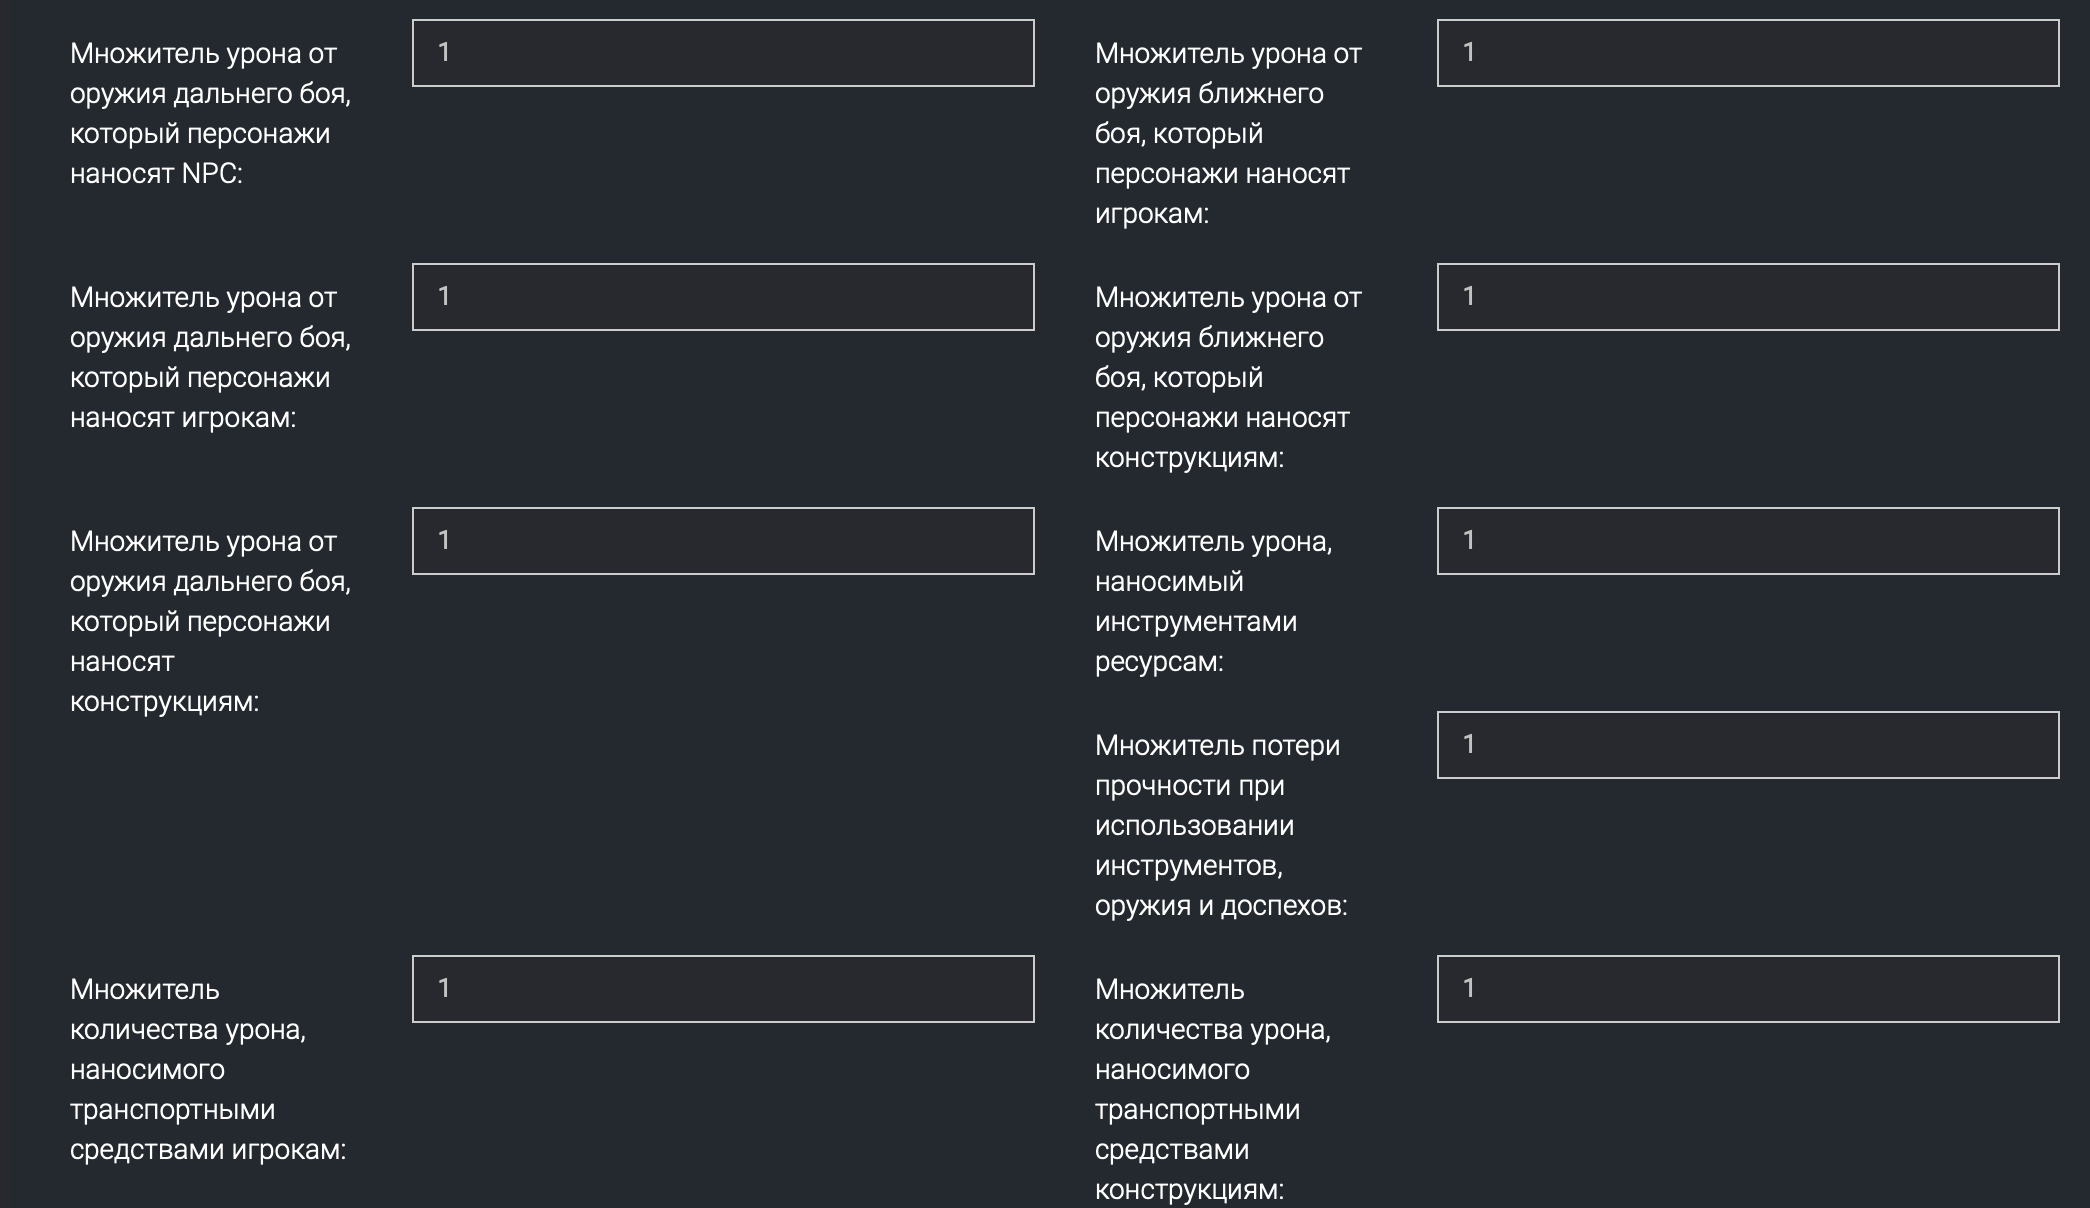Click melee weapon damage to structures input box
2090x1208 pixels.
pyautogui.click(x=1747, y=297)
